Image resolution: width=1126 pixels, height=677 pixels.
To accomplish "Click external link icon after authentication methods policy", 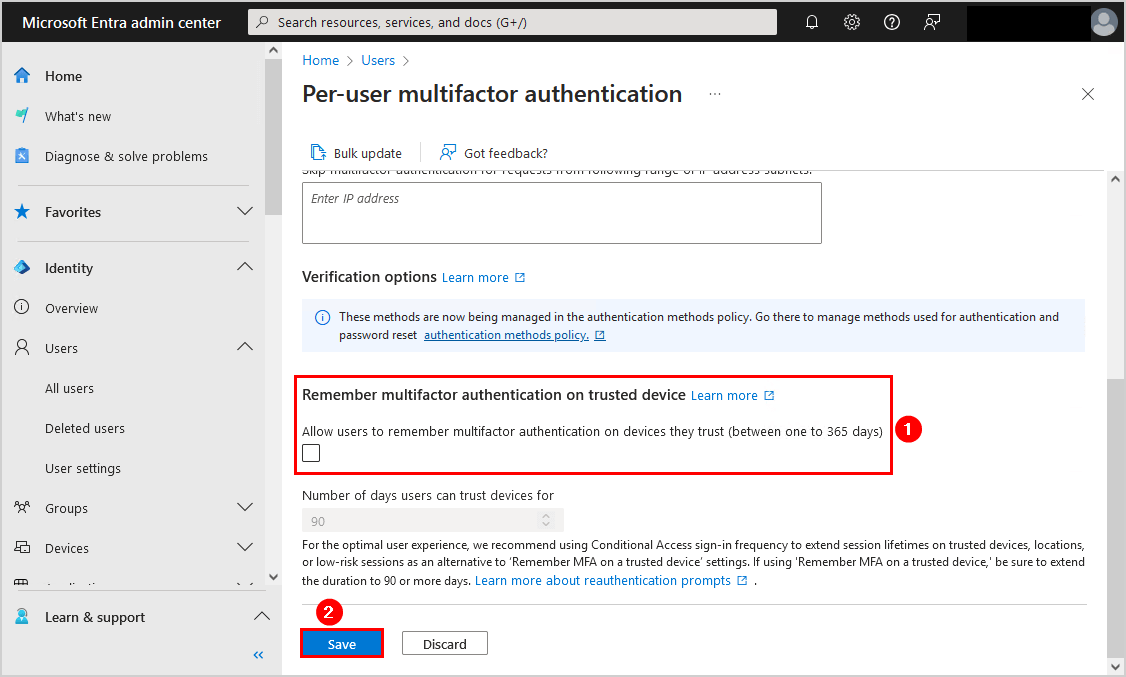I will 600,335.
